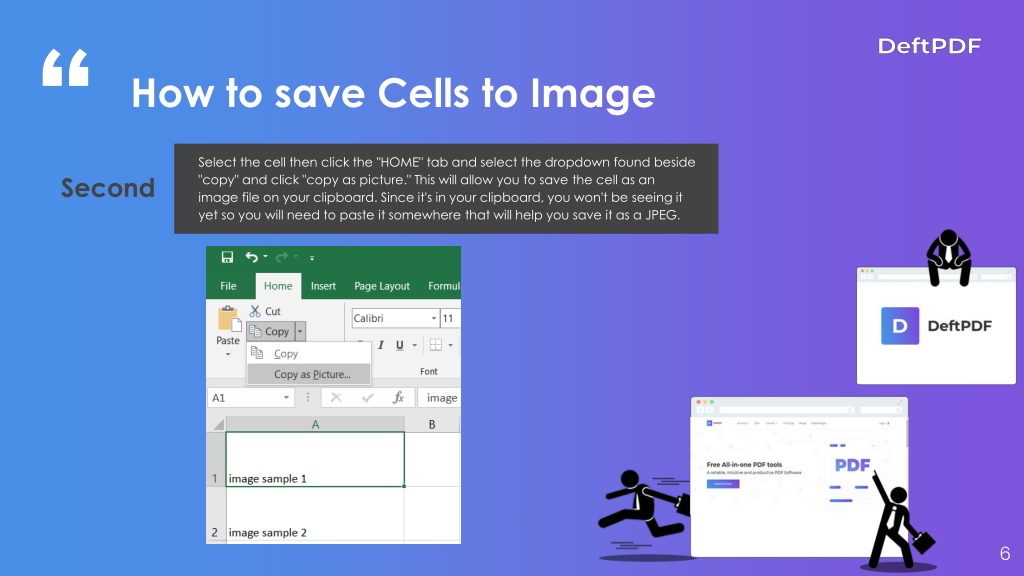Image resolution: width=1024 pixels, height=576 pixels.
Task: Click the Borders icon
Action: coord(436,345)
